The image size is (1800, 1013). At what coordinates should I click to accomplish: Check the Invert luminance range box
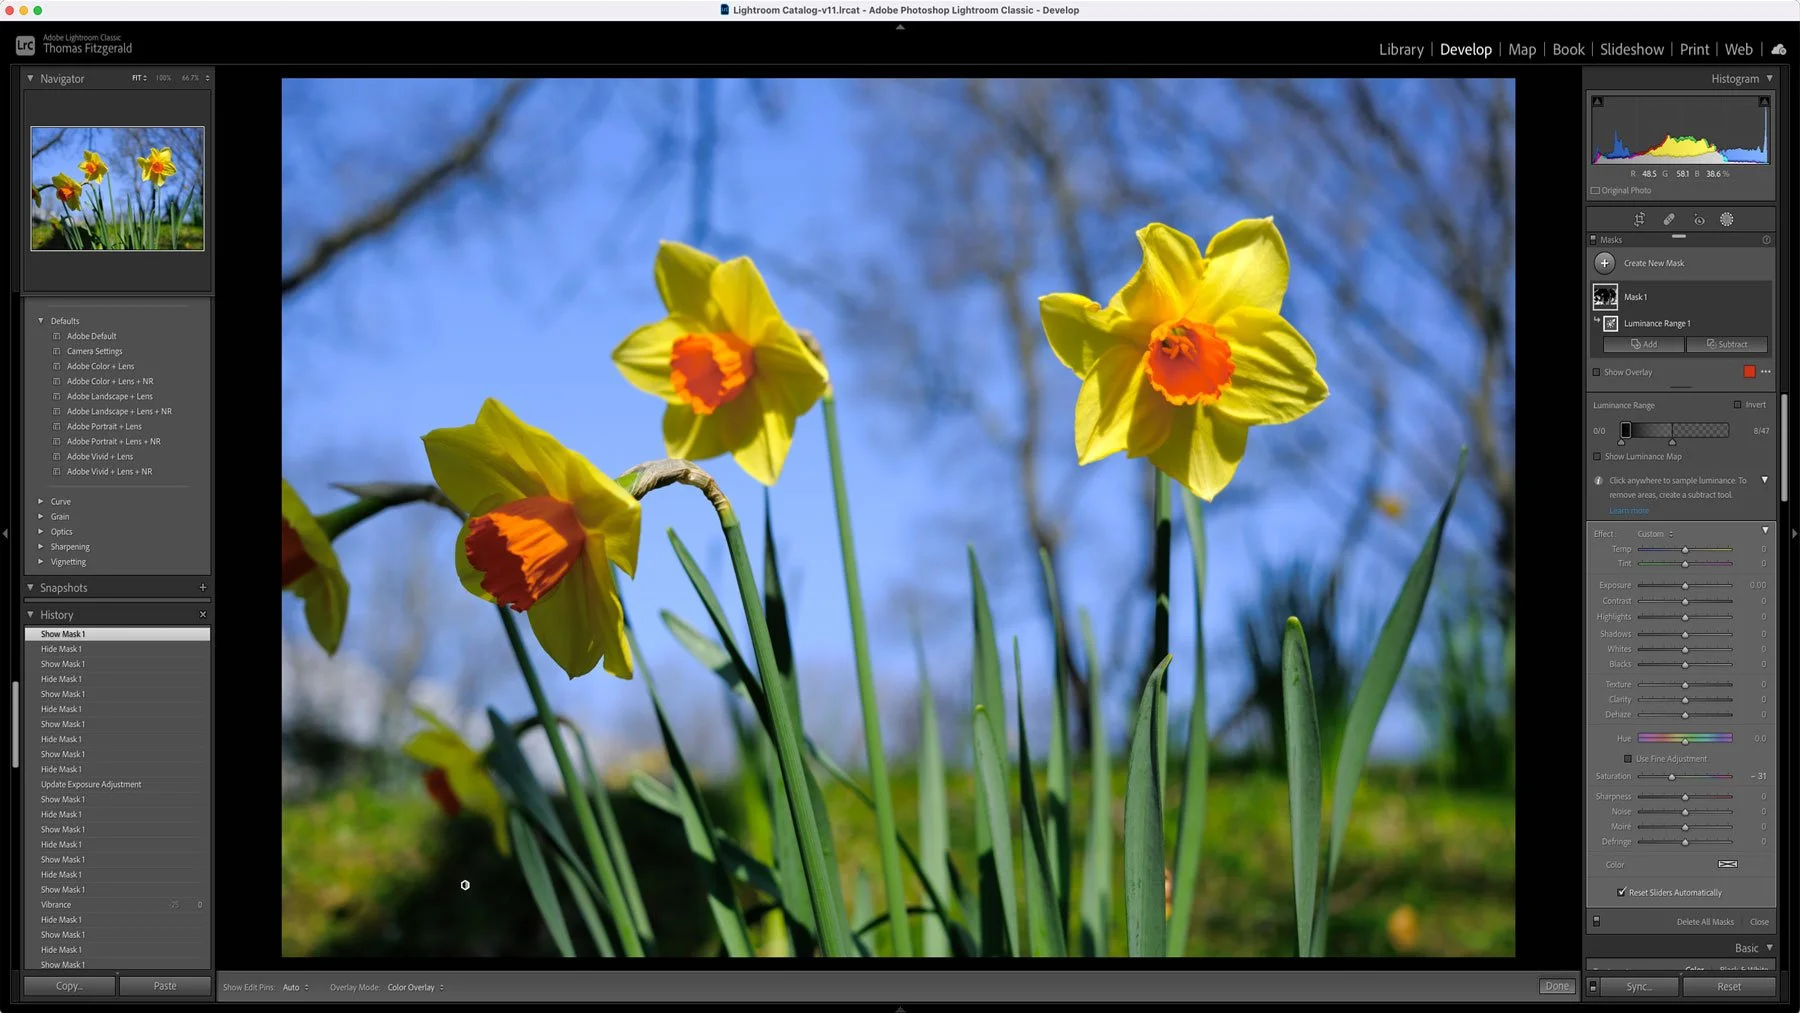[x=1737, y=405]
